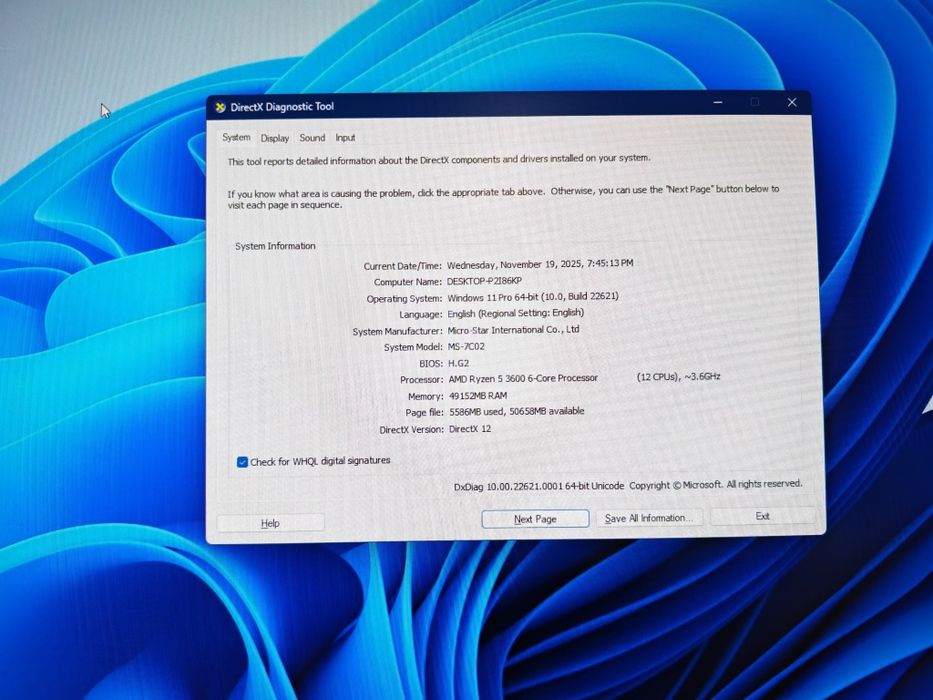Viewport: 933px width, 700px height.
Task: Click the English (Regional Setting: English) value
Action: (x=516, y=313)
